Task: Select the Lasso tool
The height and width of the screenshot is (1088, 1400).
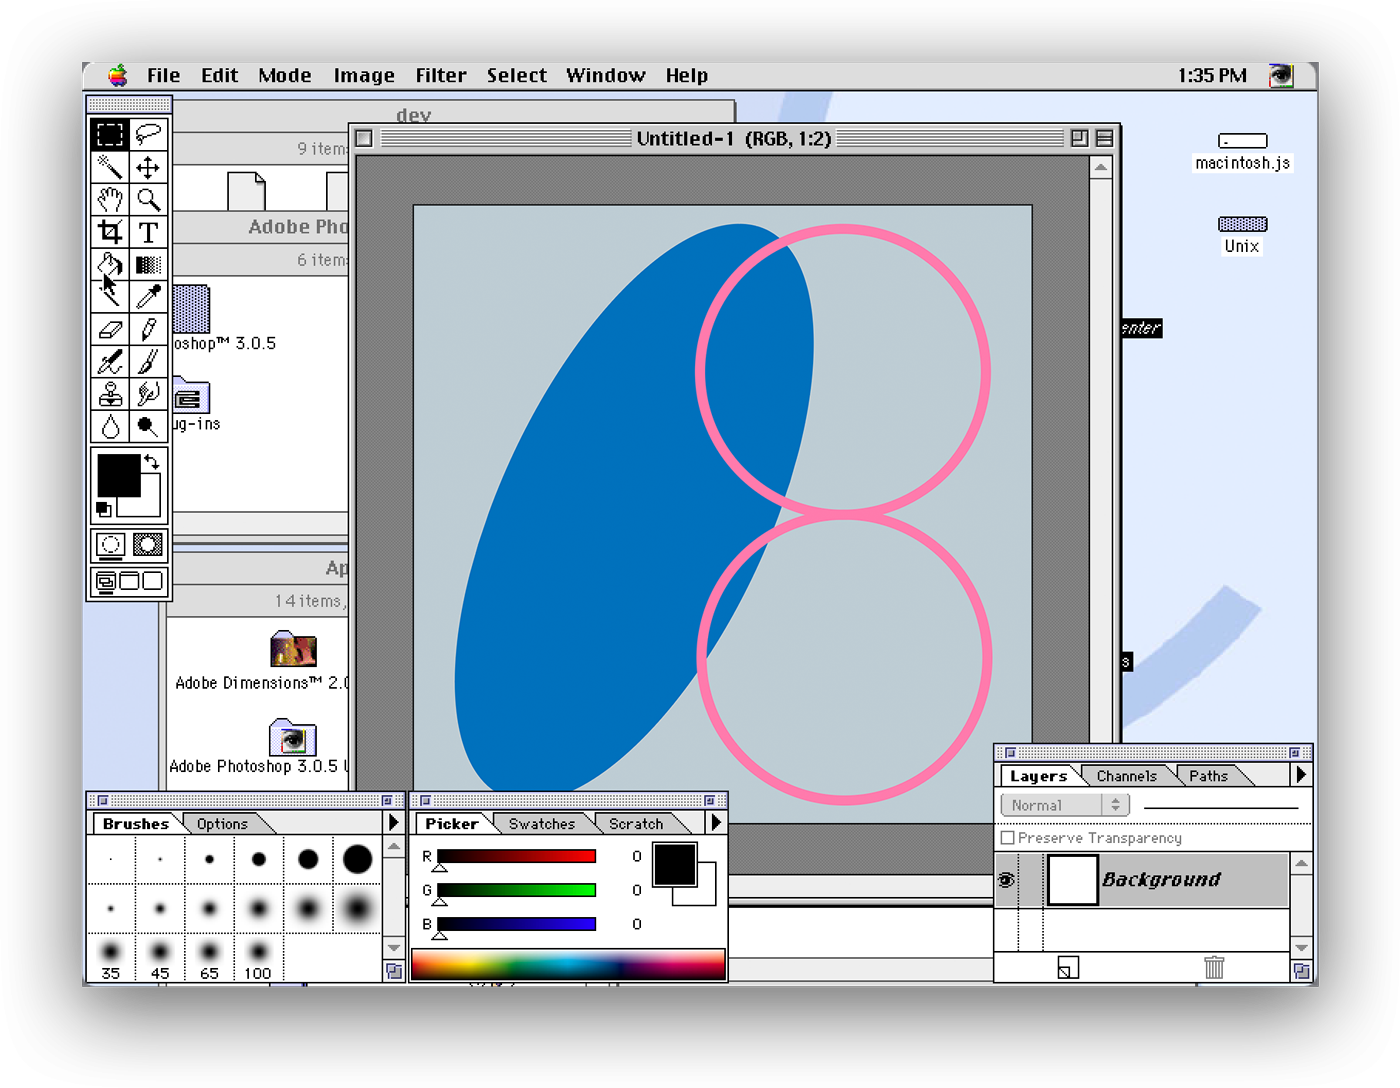Action: coord(149,134)
